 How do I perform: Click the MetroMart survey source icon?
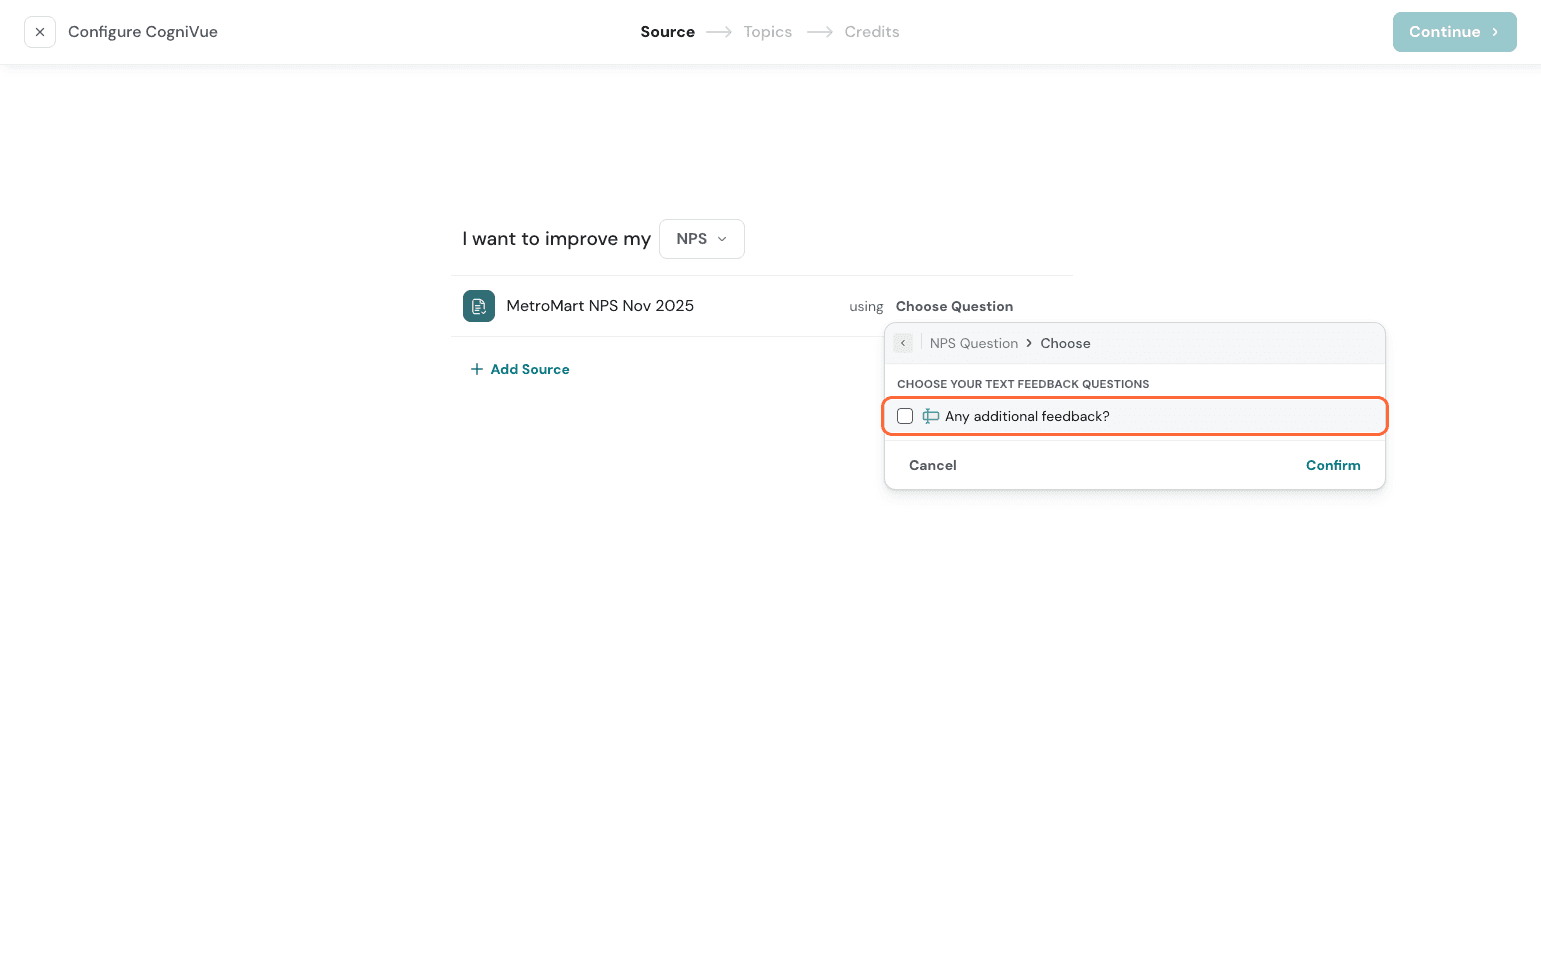[478, 306]
